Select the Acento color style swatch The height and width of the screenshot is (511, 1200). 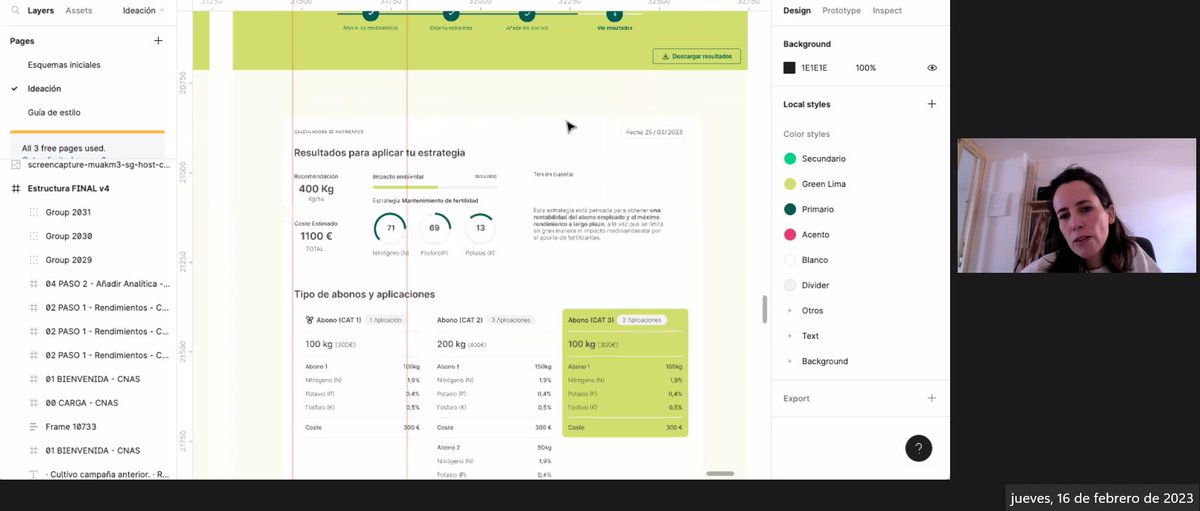pyautogui.click(x=790, y=235)
